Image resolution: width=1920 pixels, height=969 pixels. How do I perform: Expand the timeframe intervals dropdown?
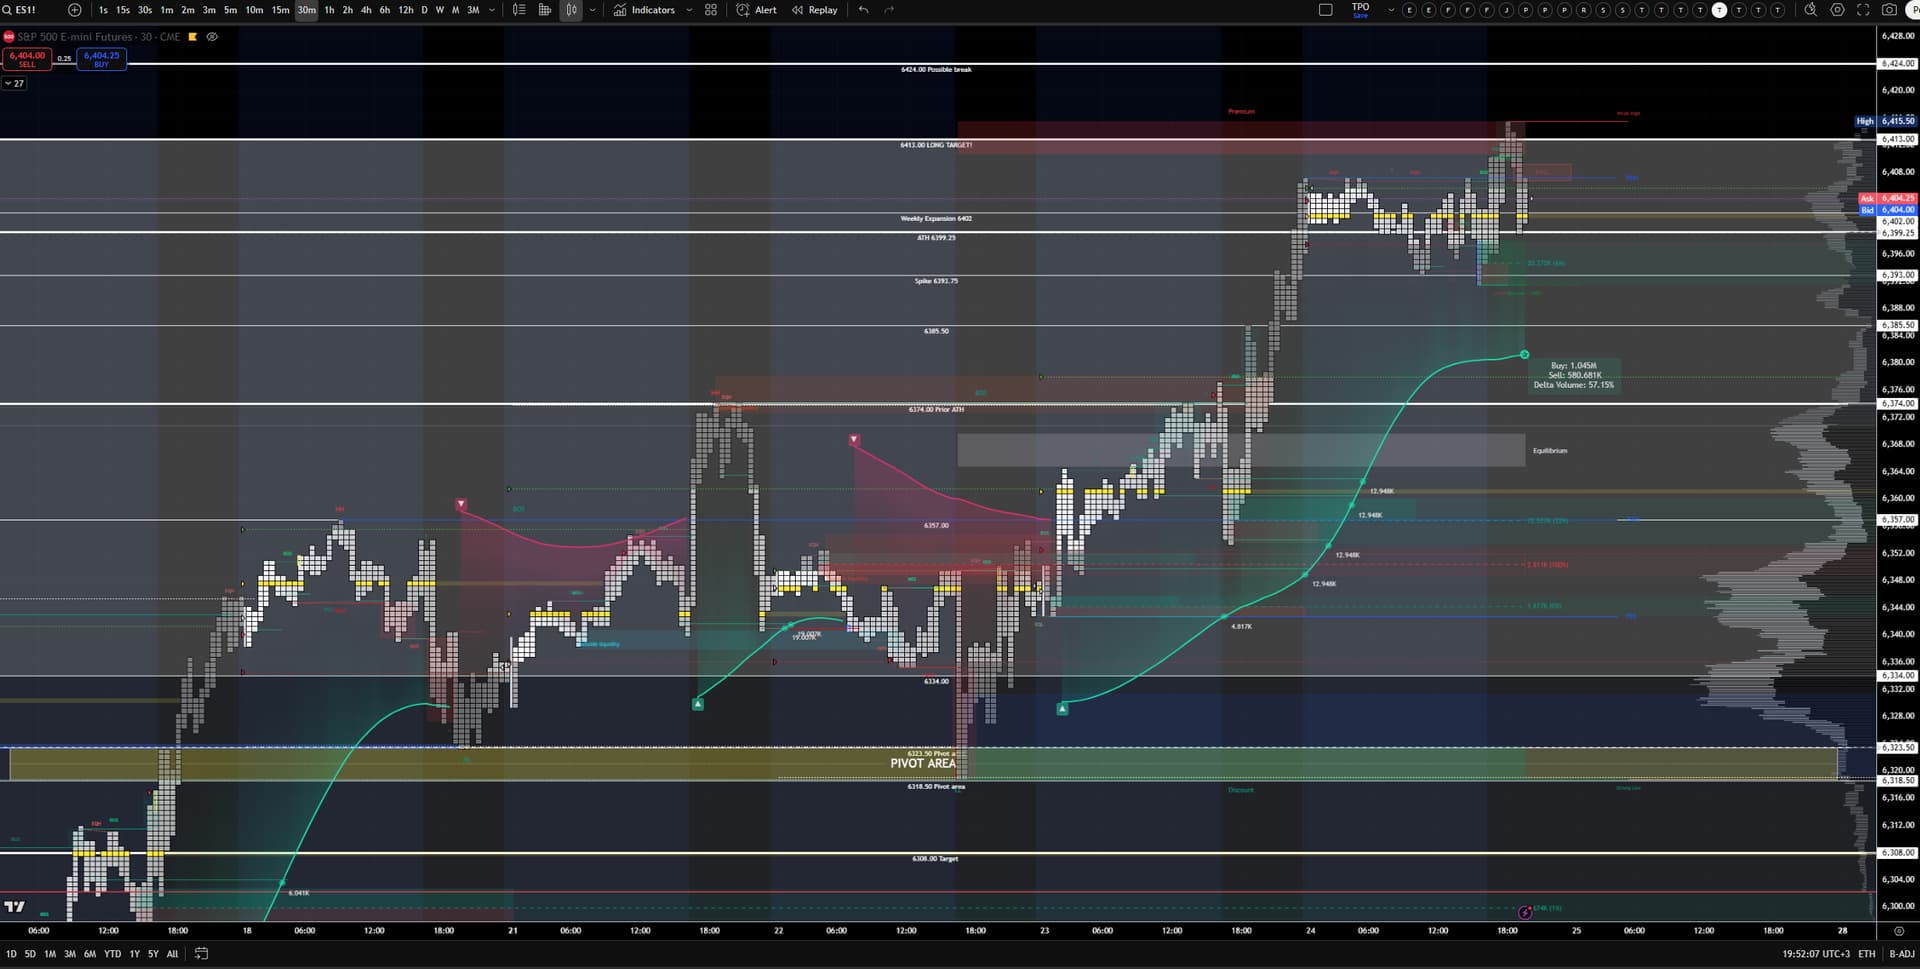492,10
